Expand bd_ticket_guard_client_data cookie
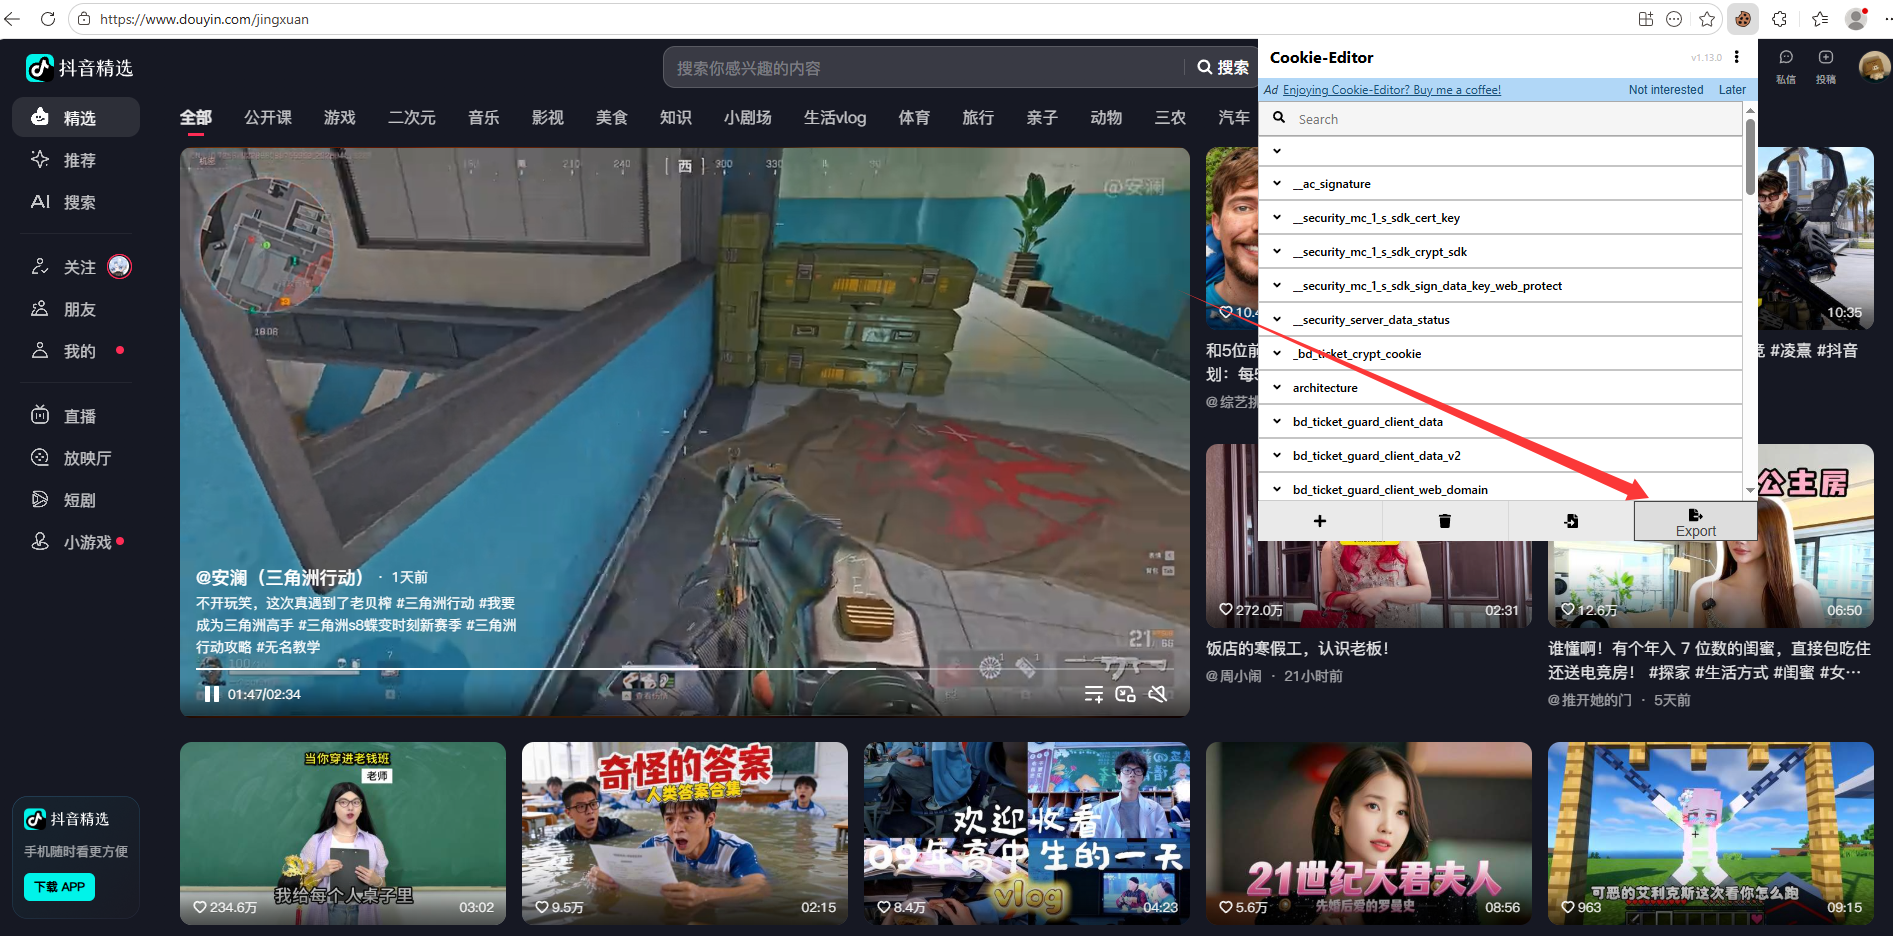 1500,422
